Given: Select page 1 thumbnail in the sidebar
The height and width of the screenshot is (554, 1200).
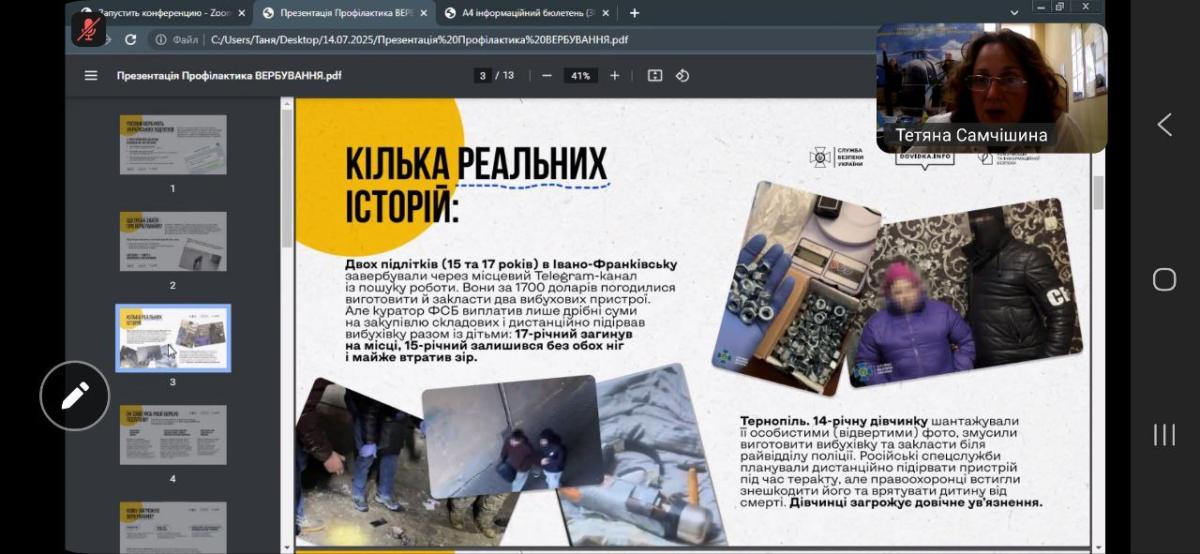Looking at the screenshot, I should pos(172,144).
